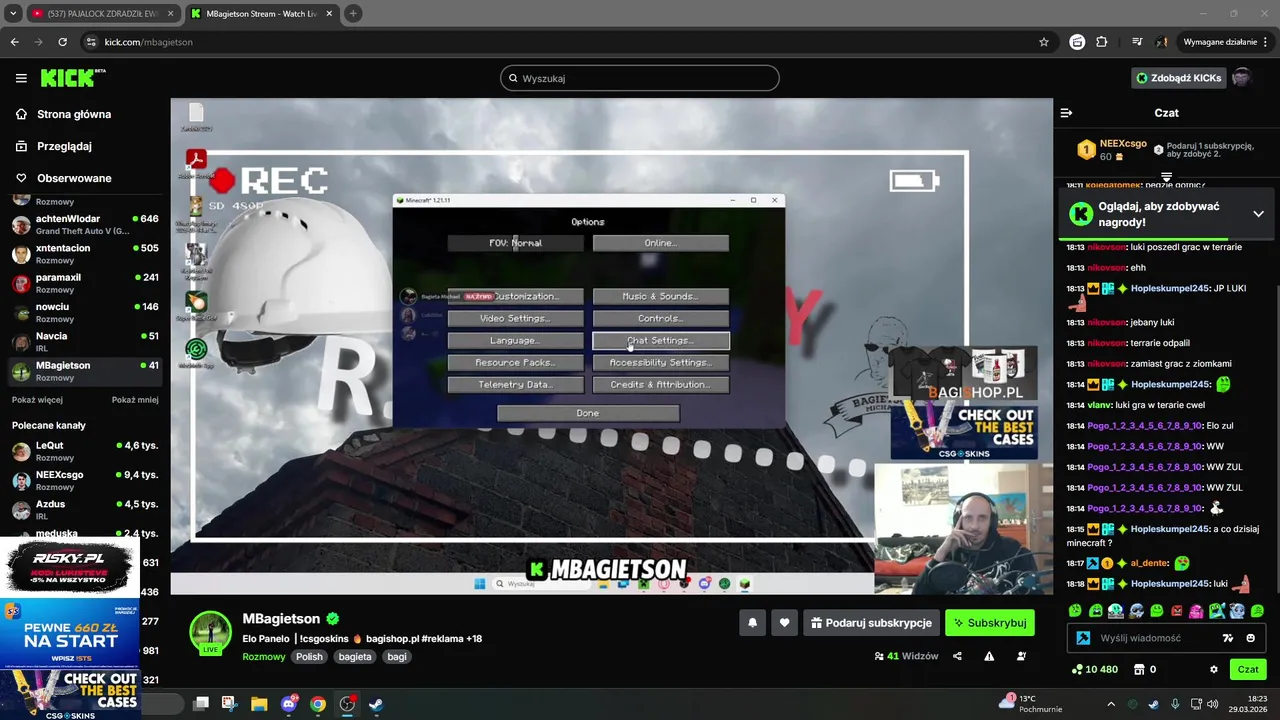The height and width of the screenshot is (720, 1280).
Task: Open the xntentacion channel in sidebar
Action: (84, 254)
